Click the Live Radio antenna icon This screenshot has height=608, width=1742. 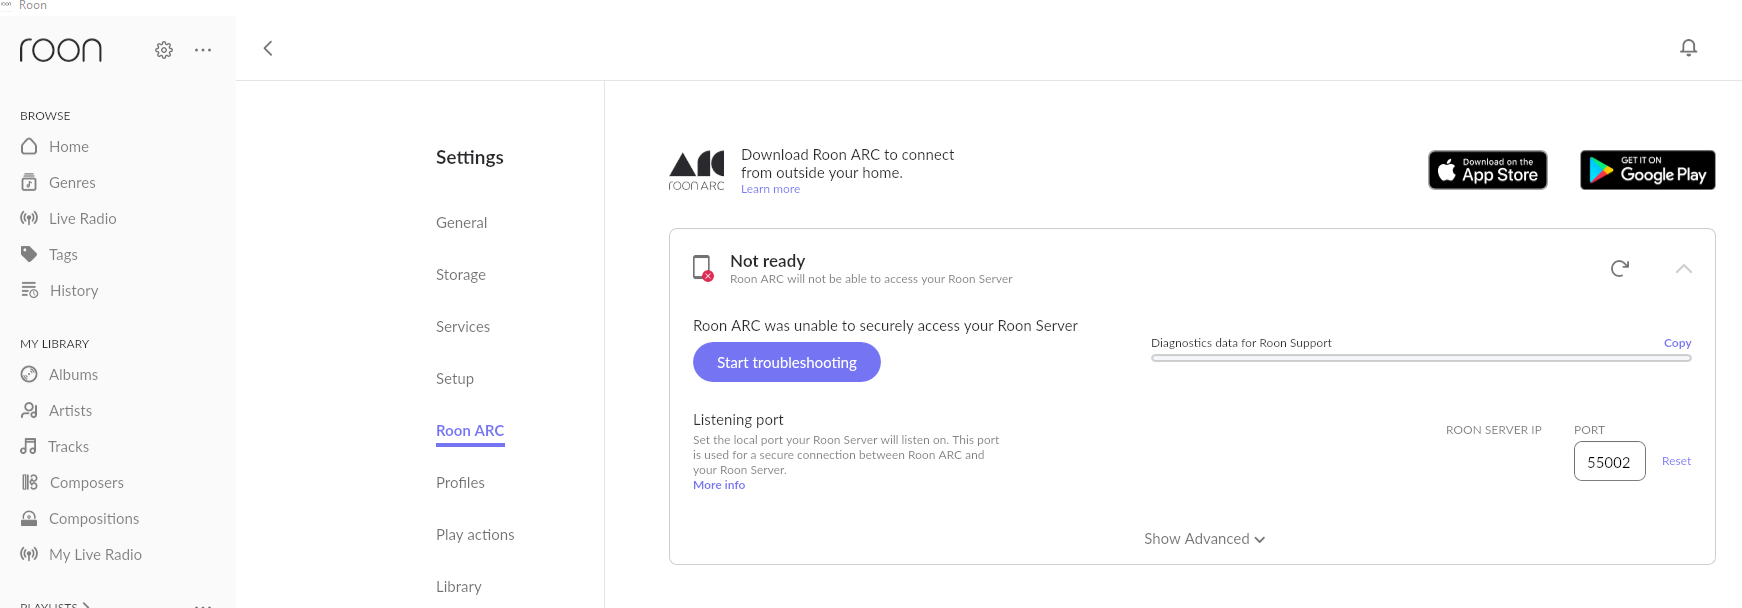pyautogui.click(x=30, y=218)
